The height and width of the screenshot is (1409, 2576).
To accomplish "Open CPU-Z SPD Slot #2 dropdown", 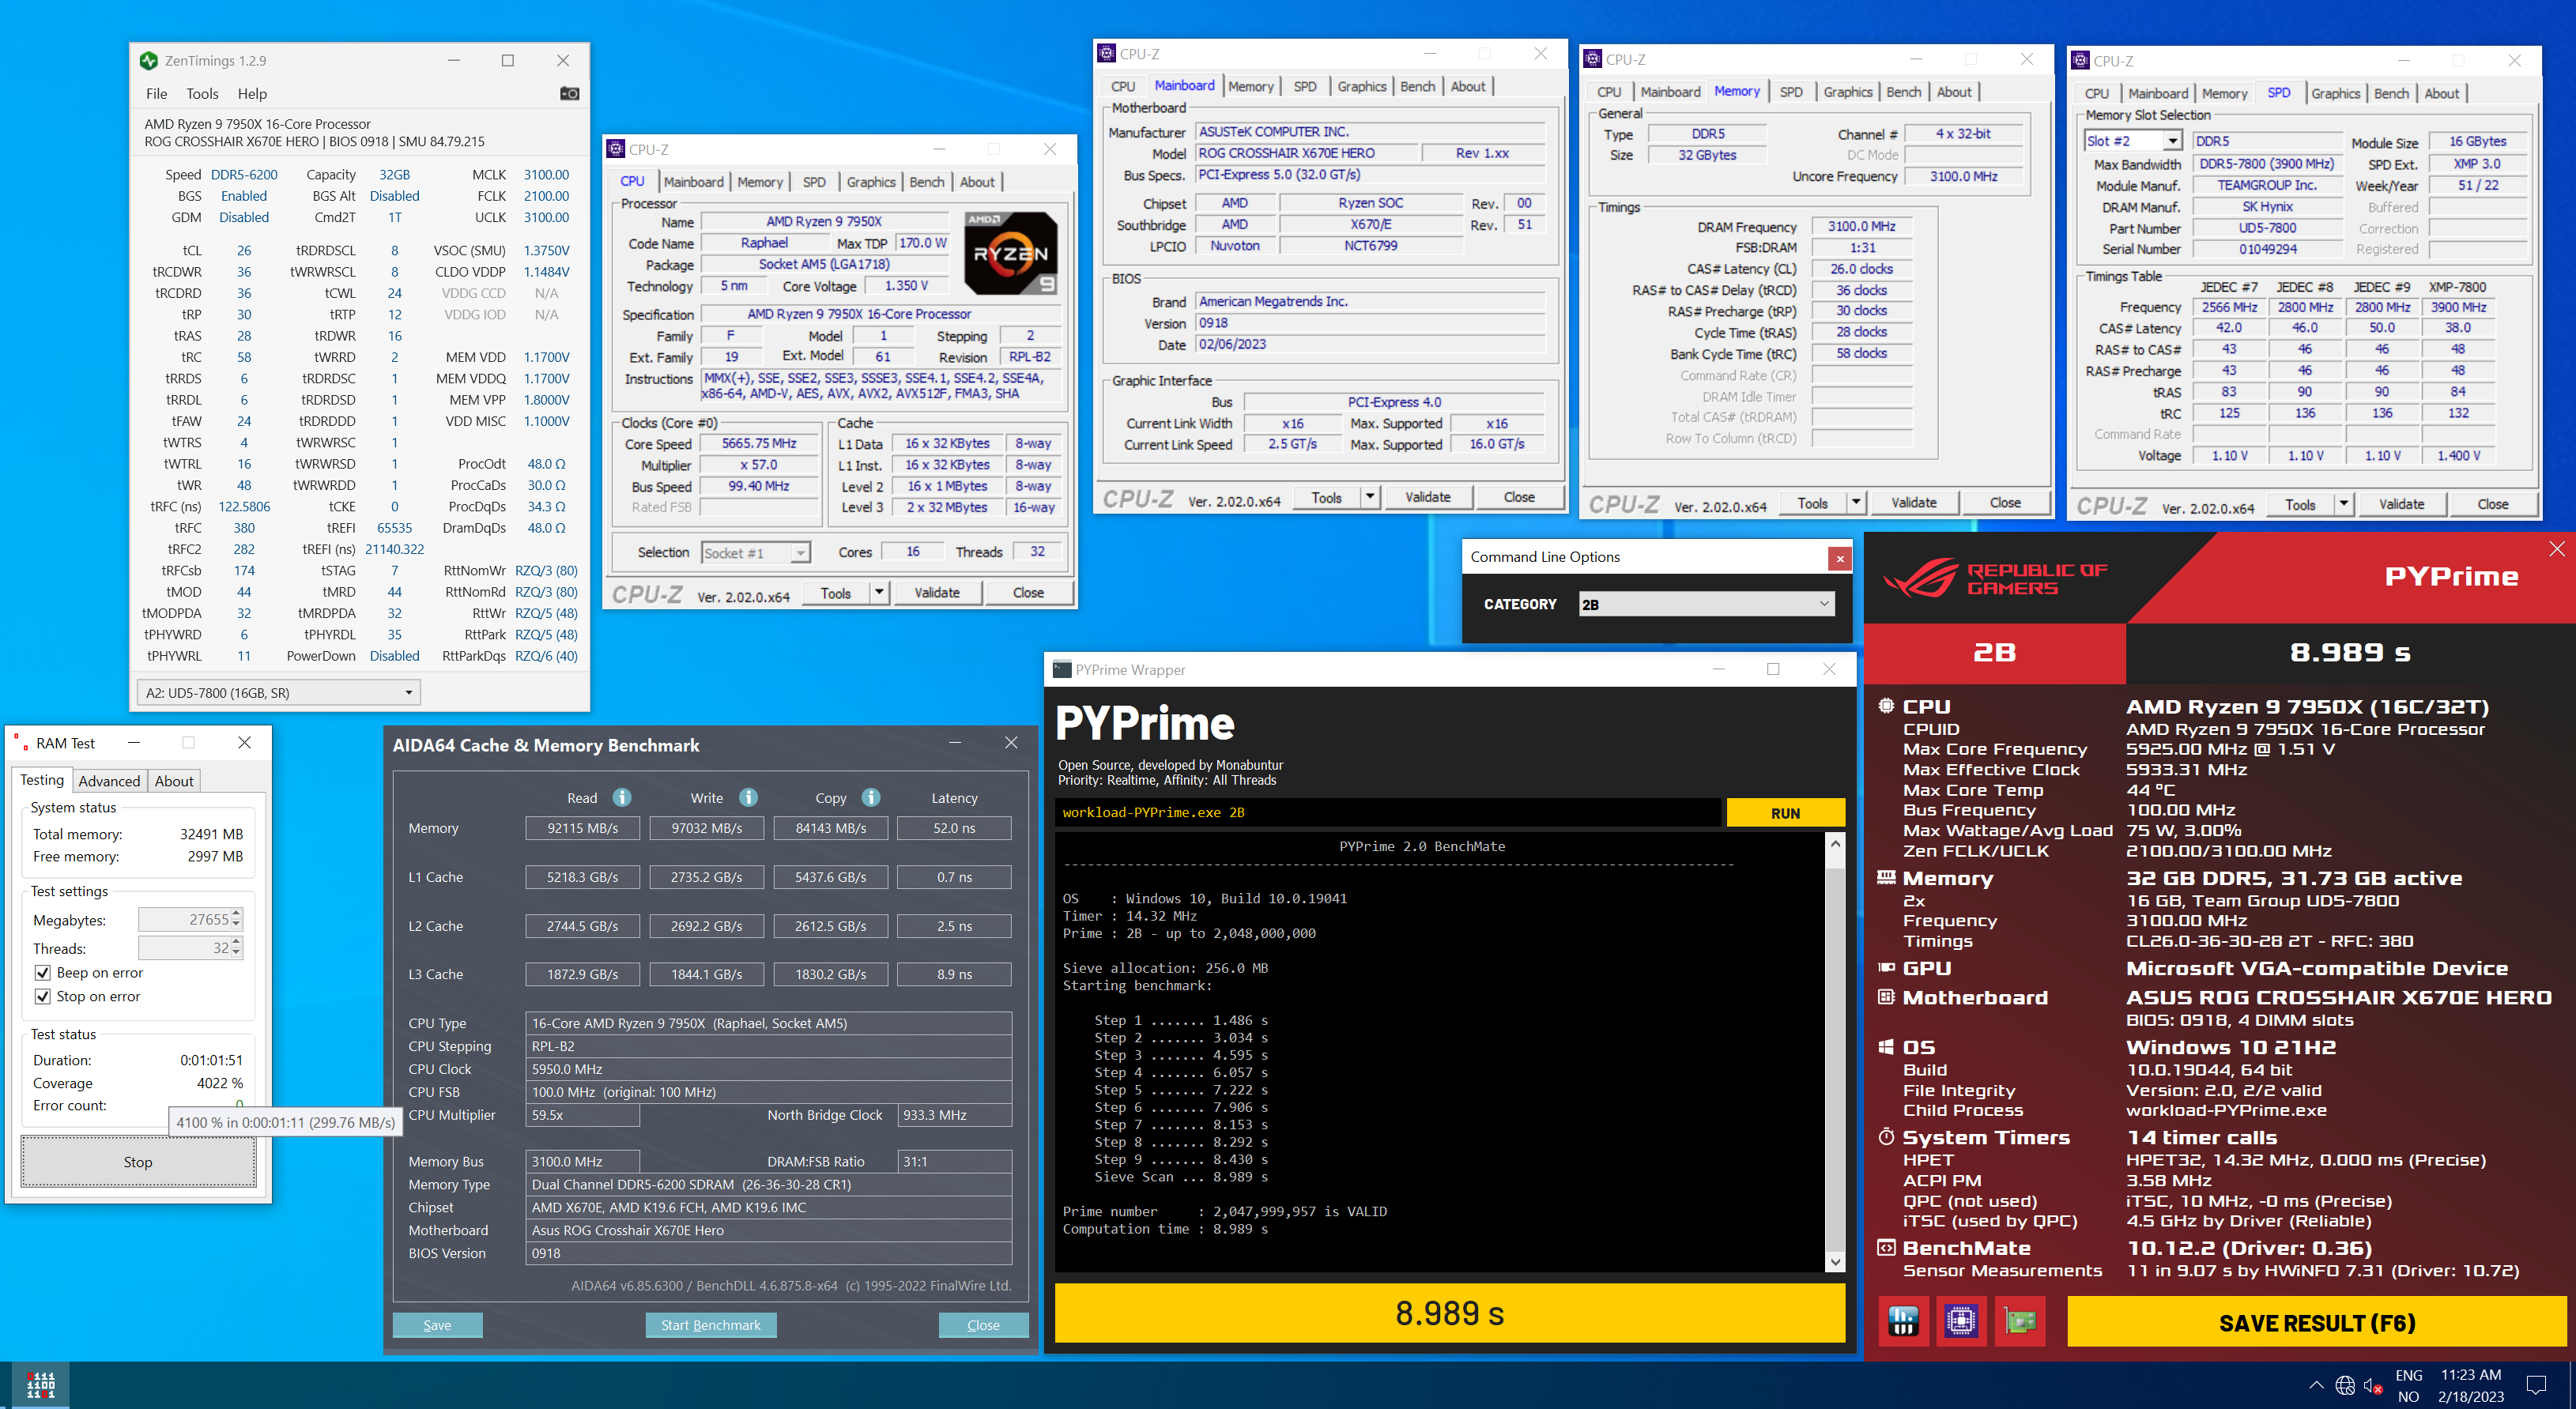I will pos(2132,142).
